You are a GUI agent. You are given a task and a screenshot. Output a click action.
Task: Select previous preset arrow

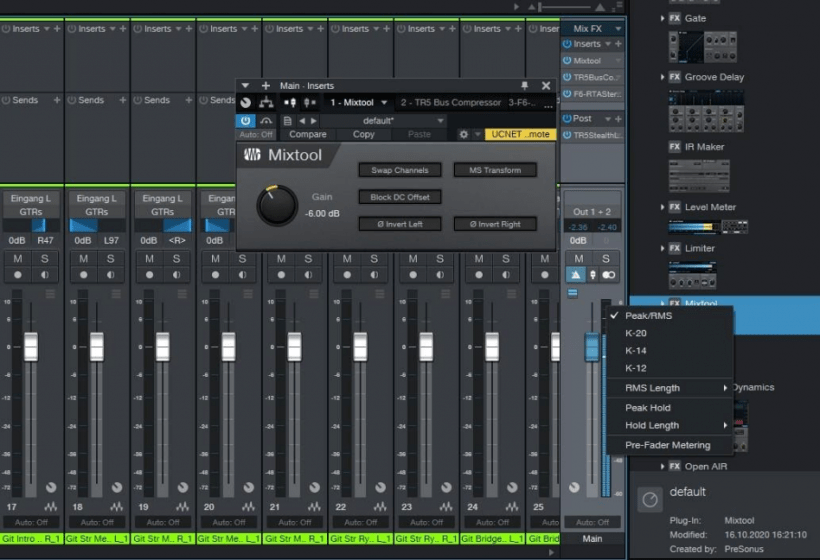302,121
